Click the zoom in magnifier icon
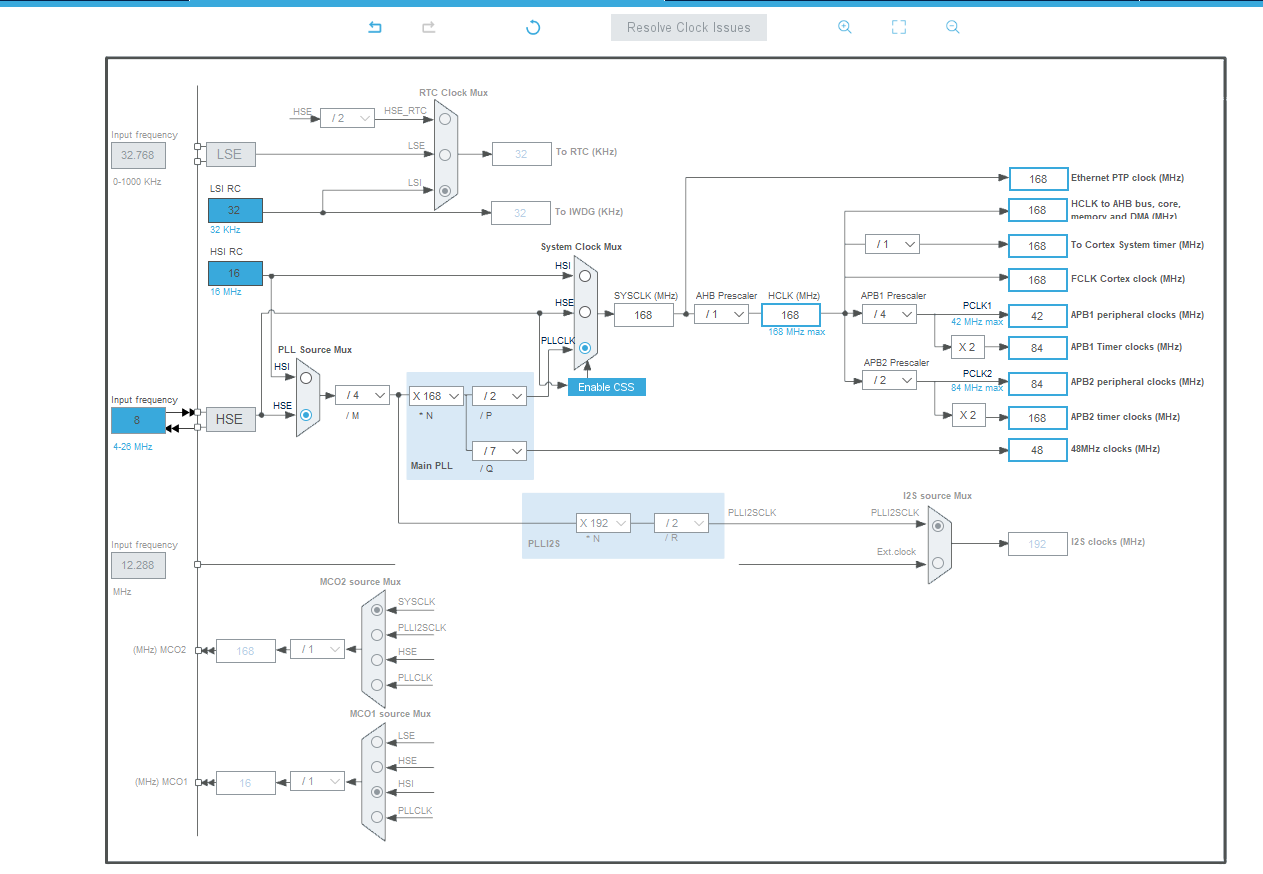The width and height of the screenshot is (1263, 874). [845, 27]
